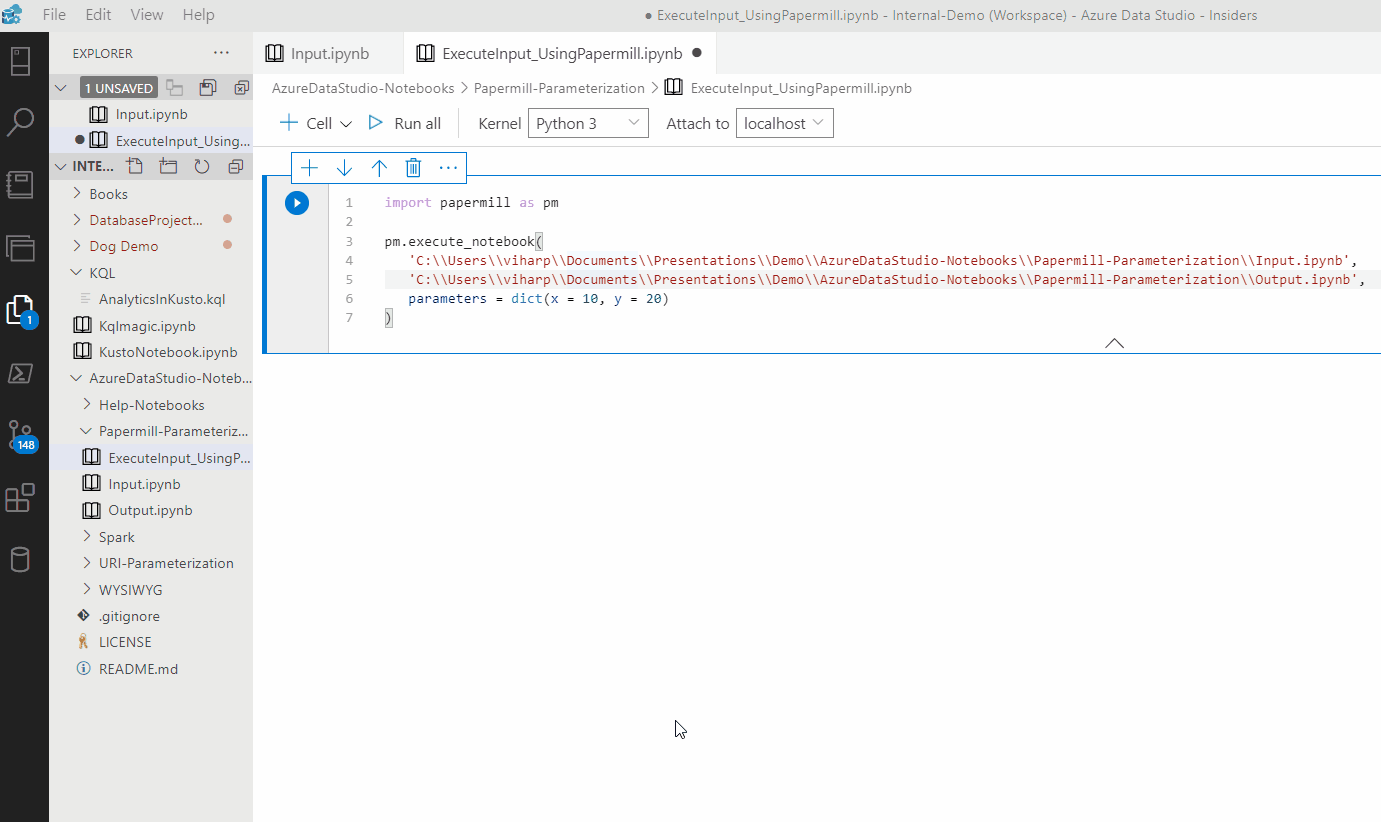This screenshot has height=822, width=1381.
Task: Collapse the code cell with the chevron
Action: [x=1113, y=342]
